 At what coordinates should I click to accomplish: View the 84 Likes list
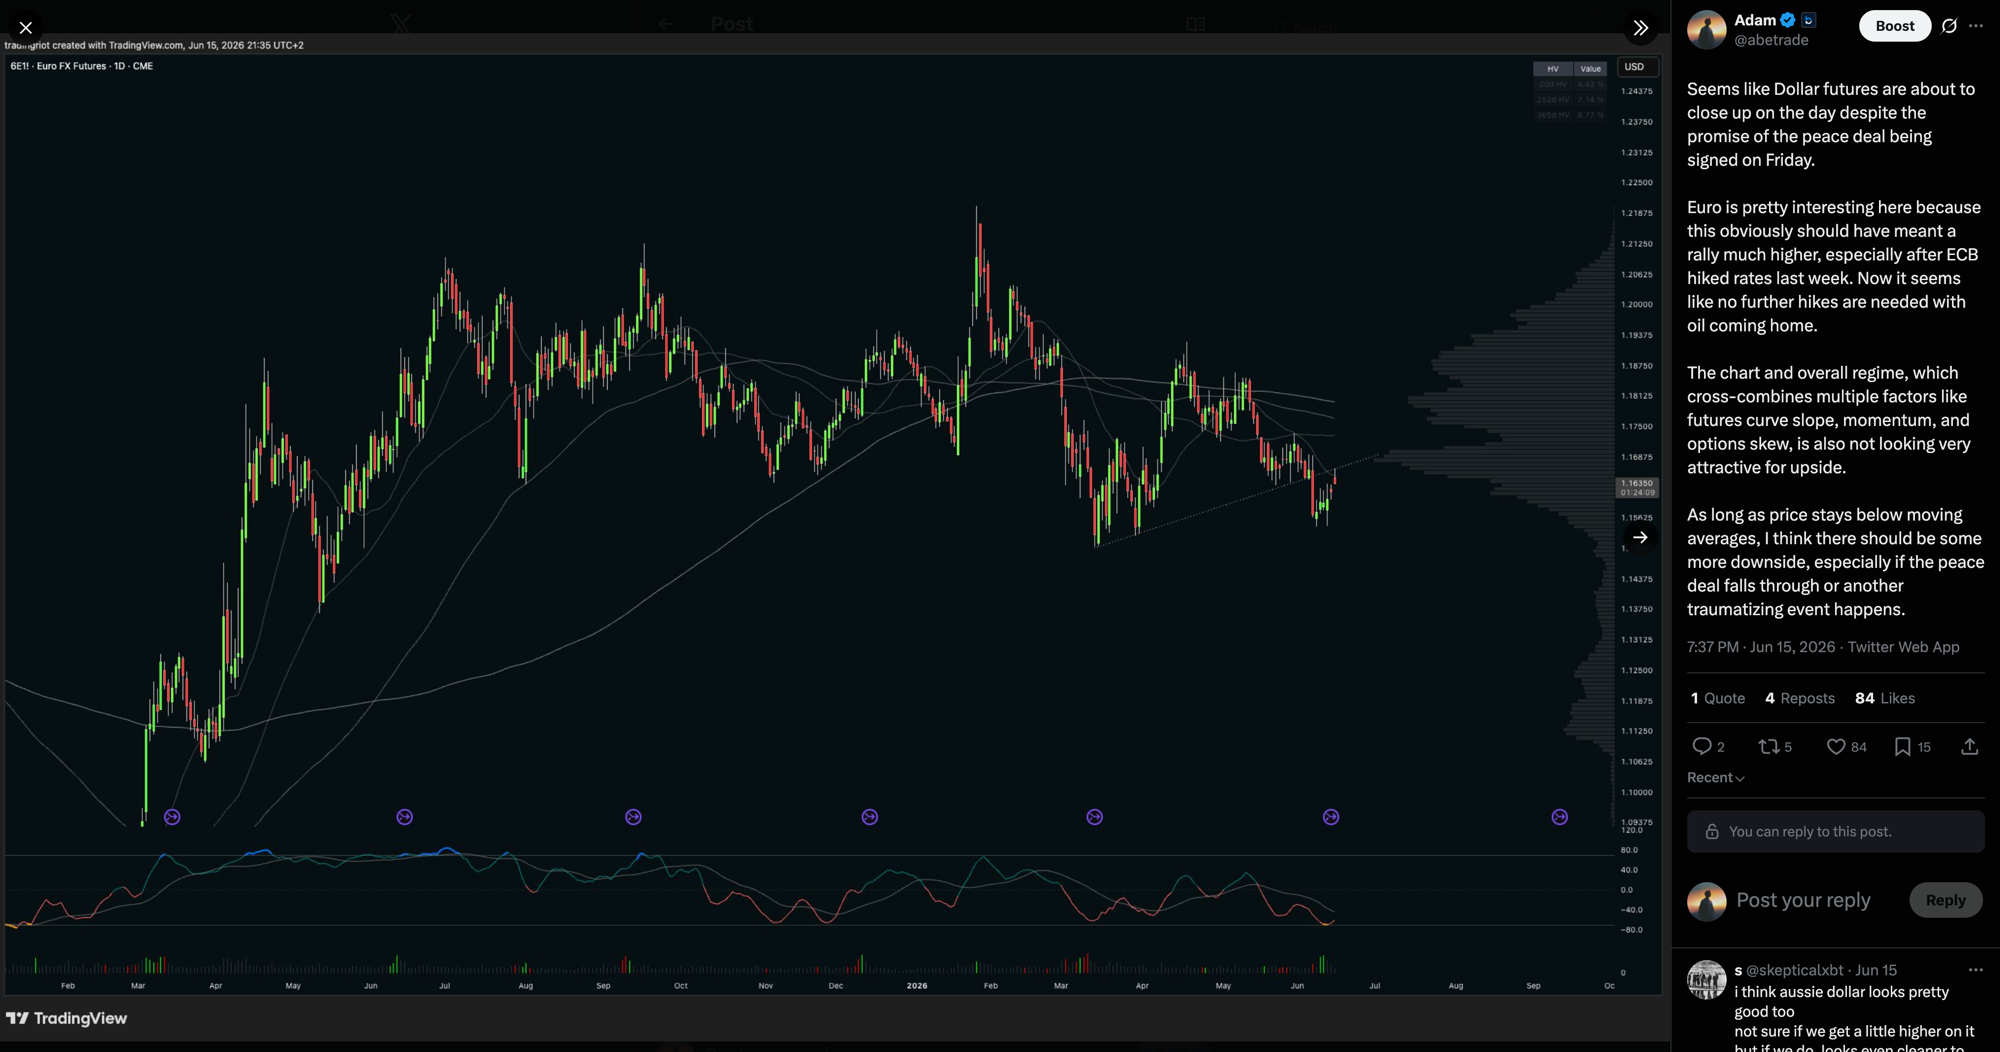pyautogui.click(x=1885, y=698)
